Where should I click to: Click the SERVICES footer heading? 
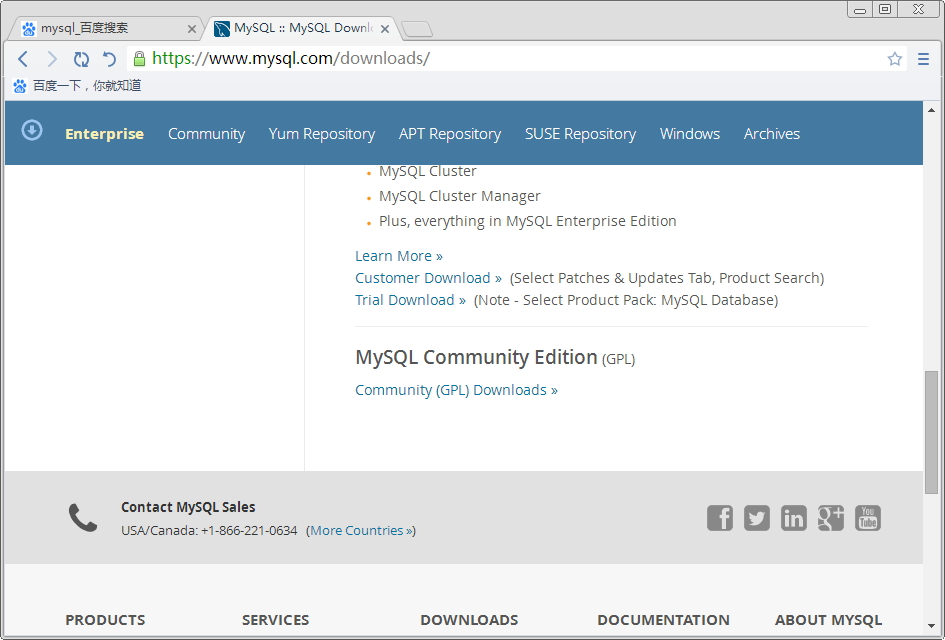pos(275,620)
